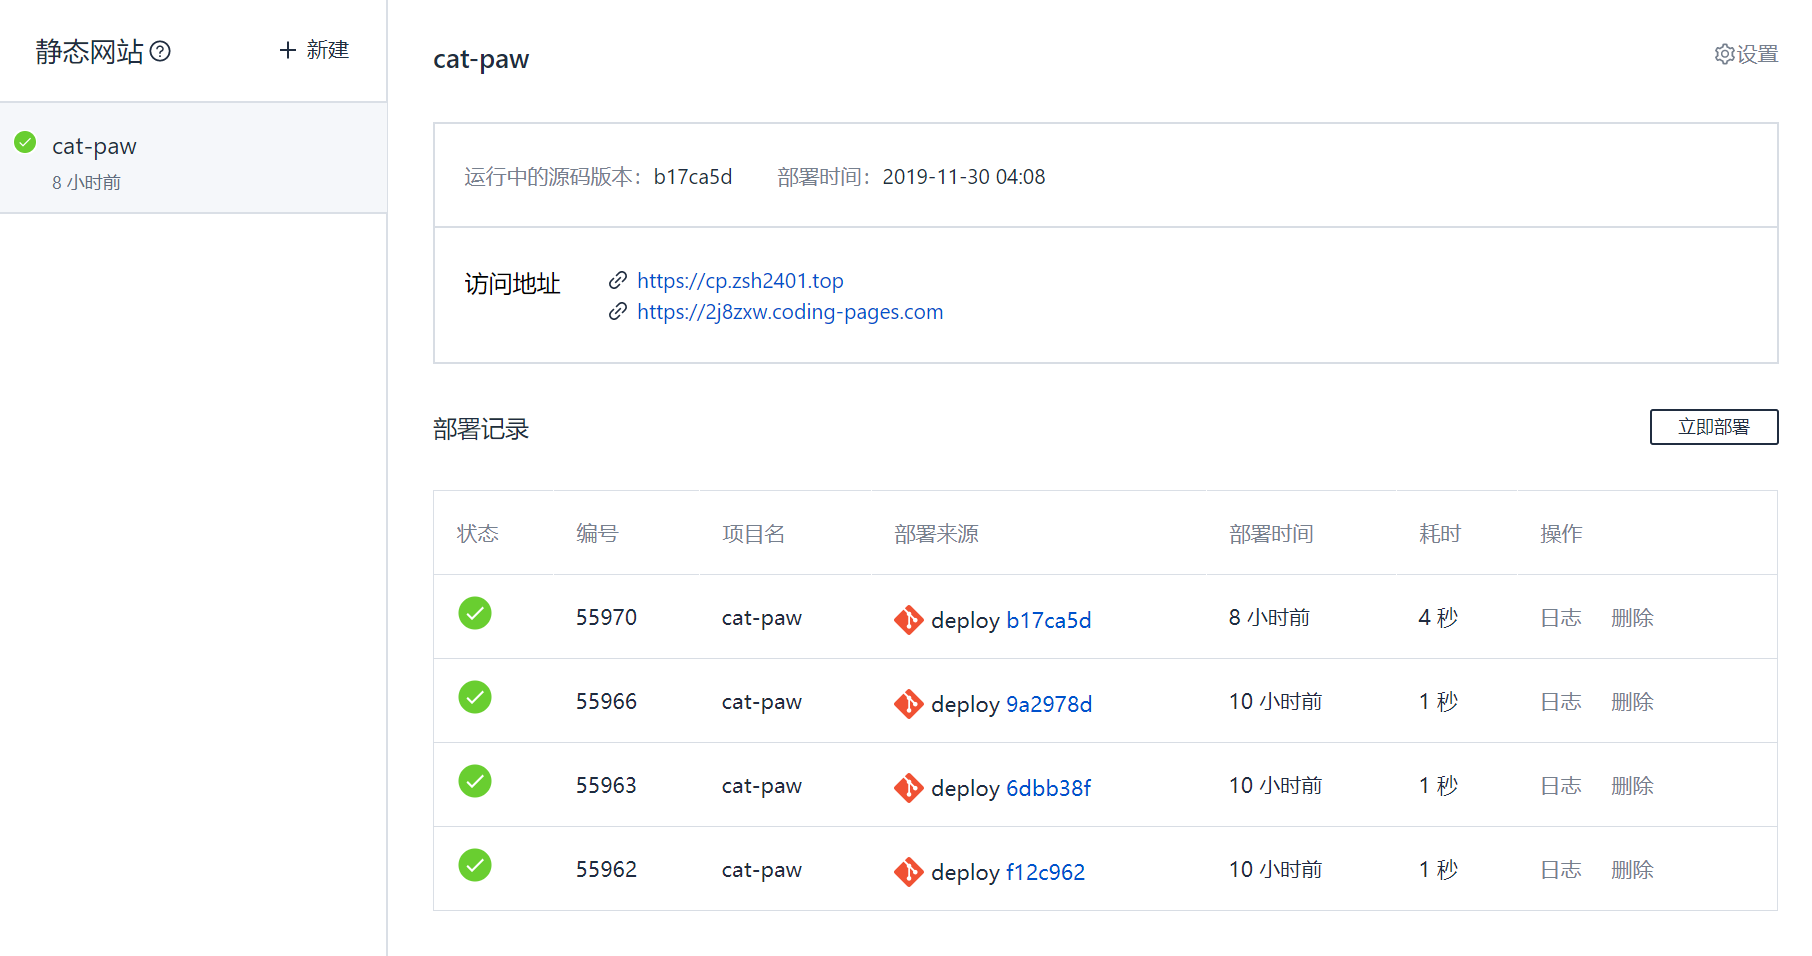Click success status icon for deployment 55970
Image resolution: width=1812 pixels, height=956 pixels.
[x=475, y=613]
